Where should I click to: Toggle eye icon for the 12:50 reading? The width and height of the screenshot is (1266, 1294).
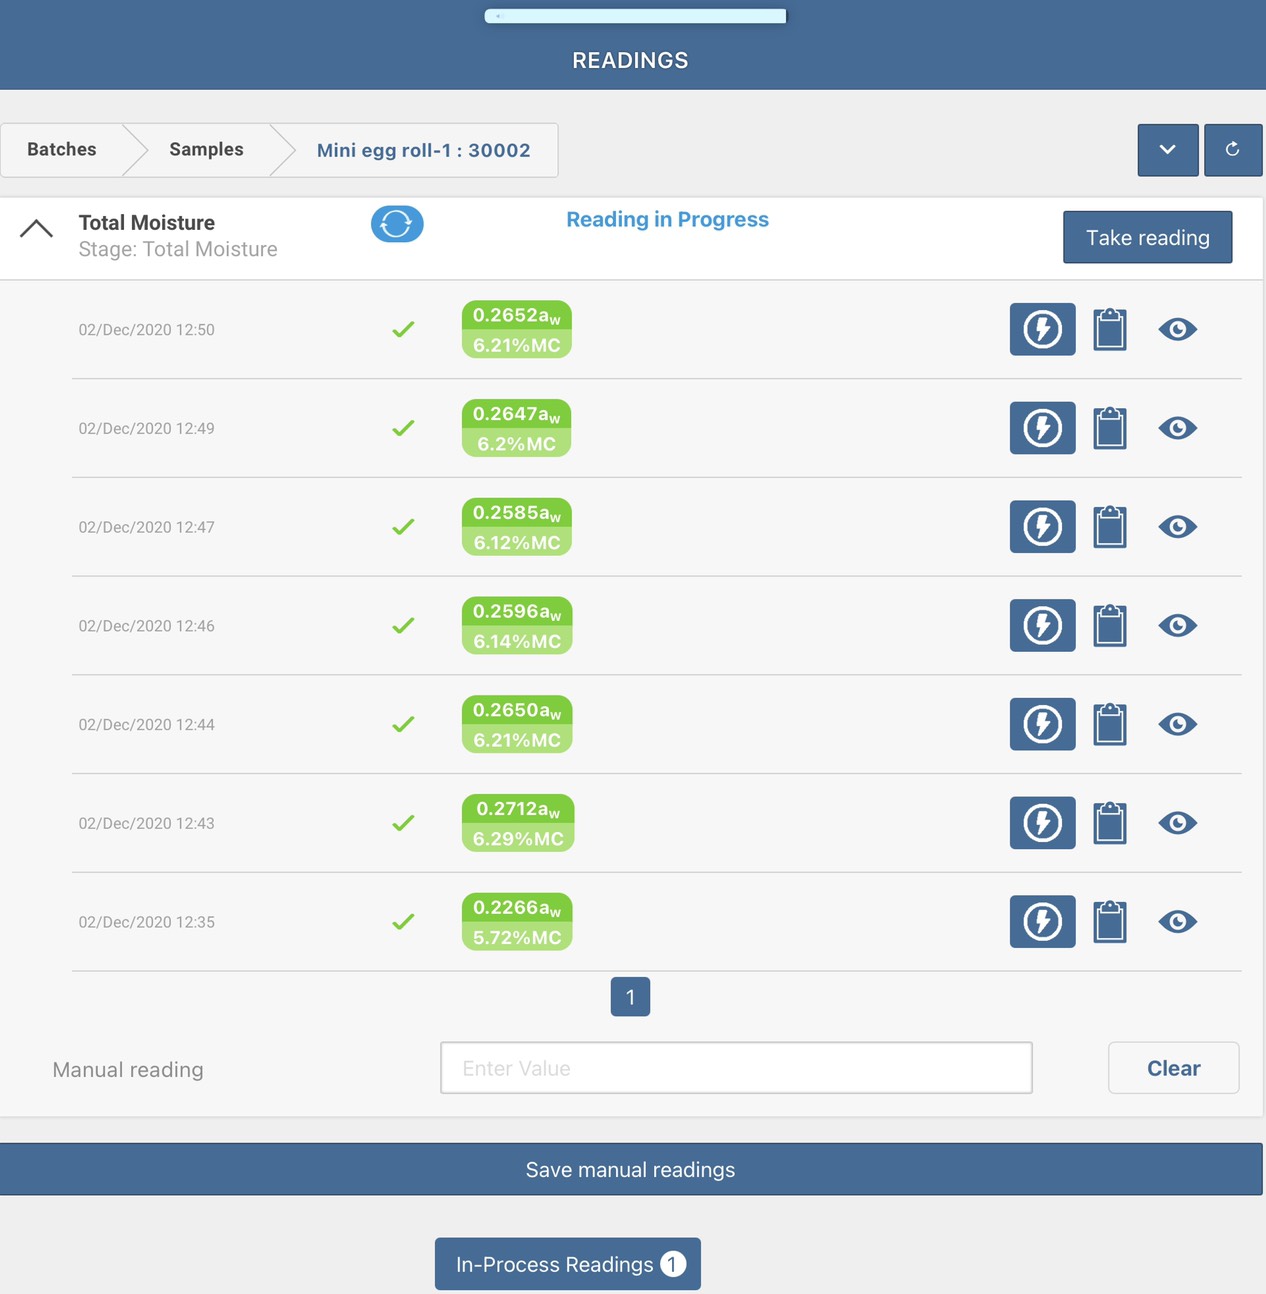click(x=1177, y=329)
